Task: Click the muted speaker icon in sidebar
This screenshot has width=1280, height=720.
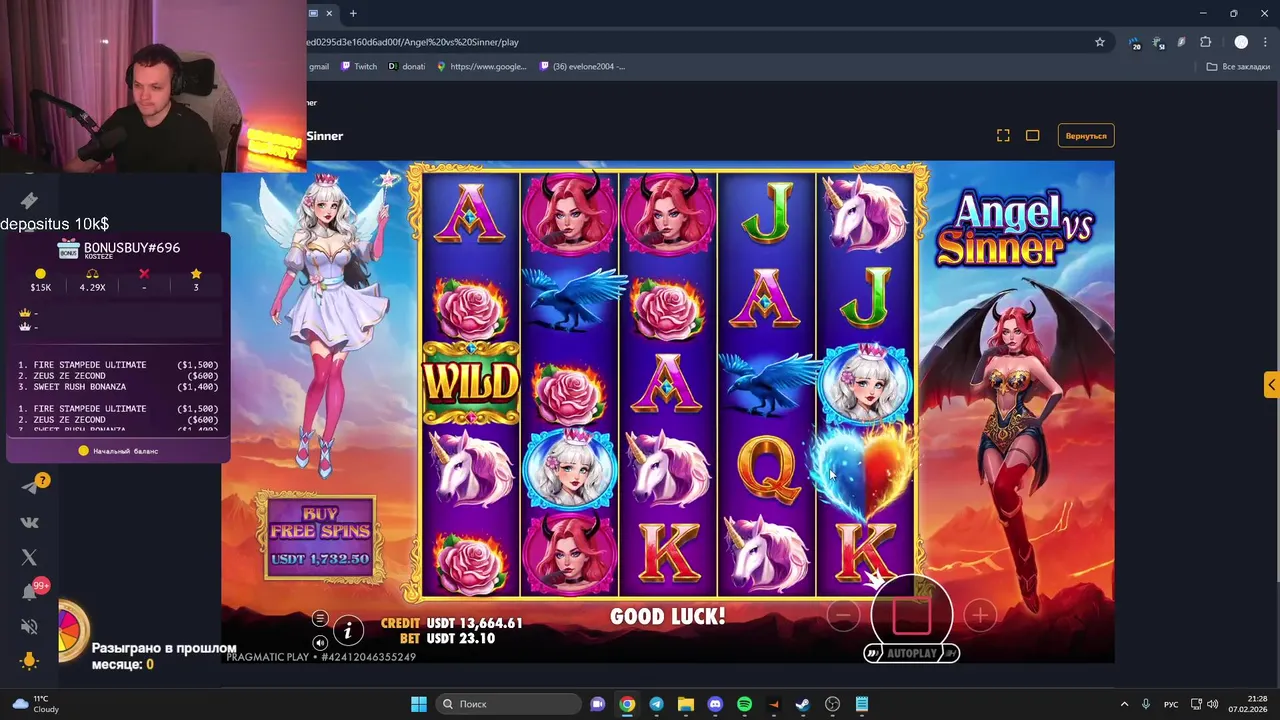Action: [x=30, y=627]
